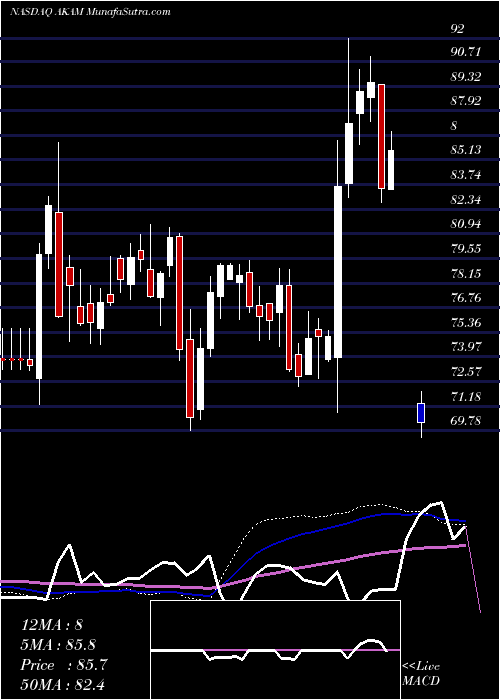The width and height of the screenshot is (500, 700).
Task: Click the 71.18 price label
Action: [x=466, y=396]
